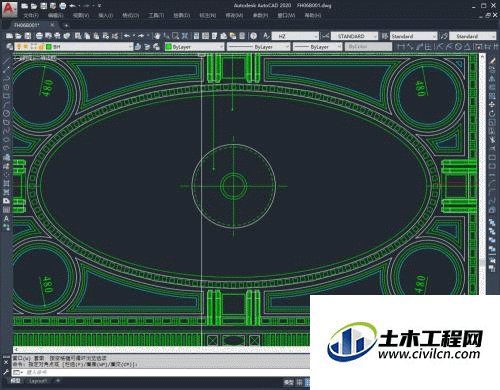Close the command line window X
Image resolution: width=500 pixels, height=390 pixels.
tap(6, 363)
